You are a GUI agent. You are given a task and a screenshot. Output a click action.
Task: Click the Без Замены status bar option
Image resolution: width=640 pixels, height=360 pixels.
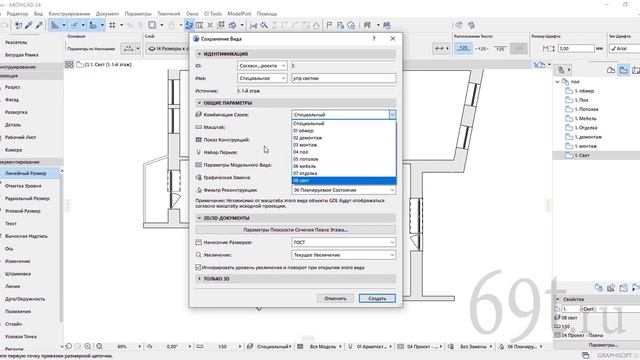pyautogui.click(x=473, y=347)
